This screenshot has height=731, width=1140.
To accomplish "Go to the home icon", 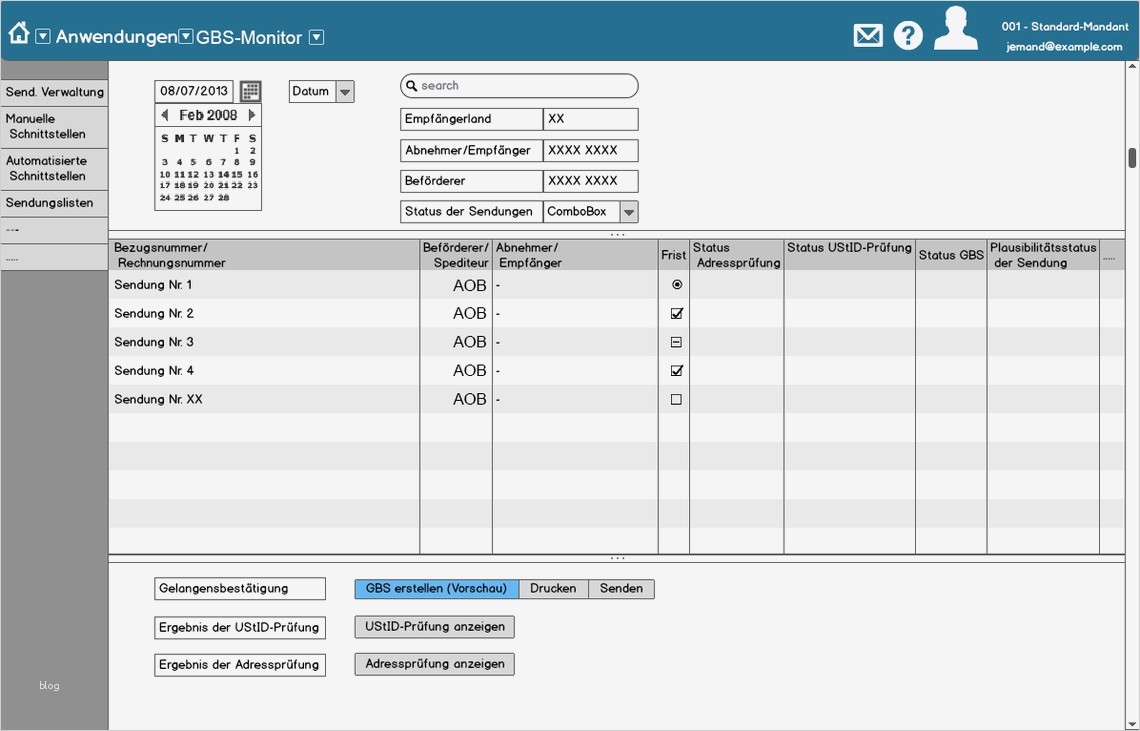I will (19, 33).
